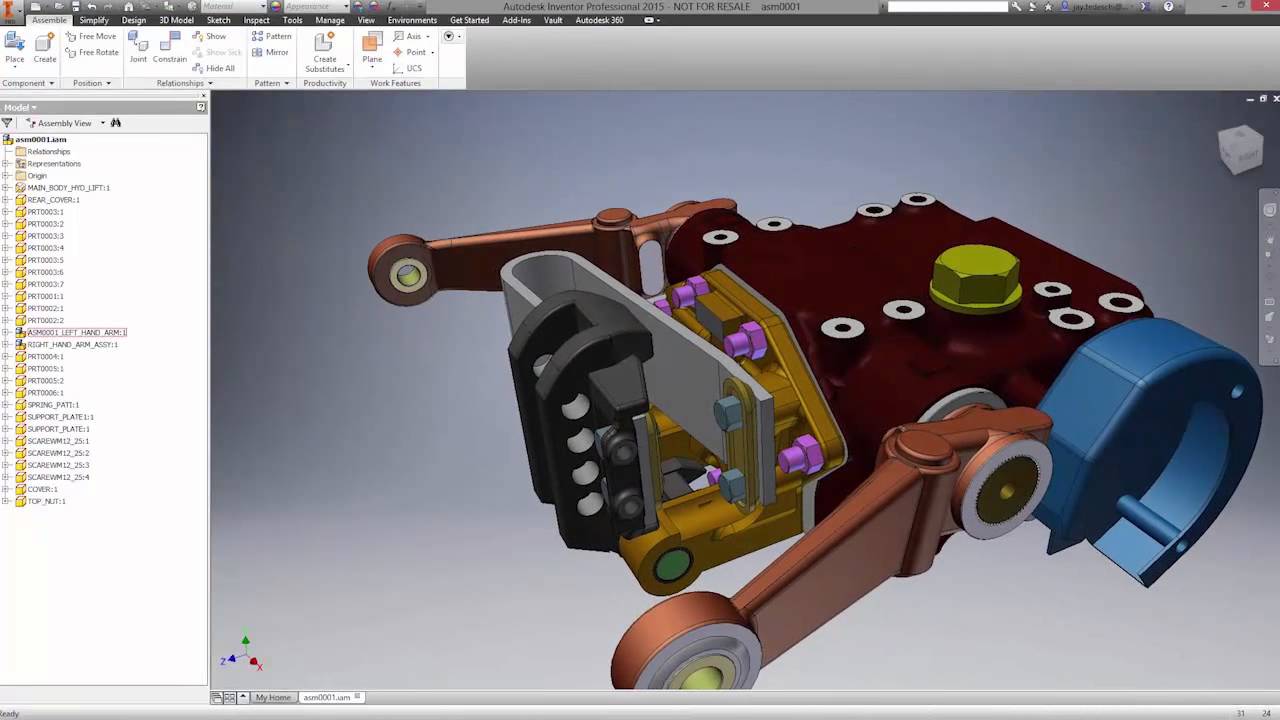The width and height of the screenshot is (1280, 720).
Task: Click the Axis work feature
Action: [407, 36]
